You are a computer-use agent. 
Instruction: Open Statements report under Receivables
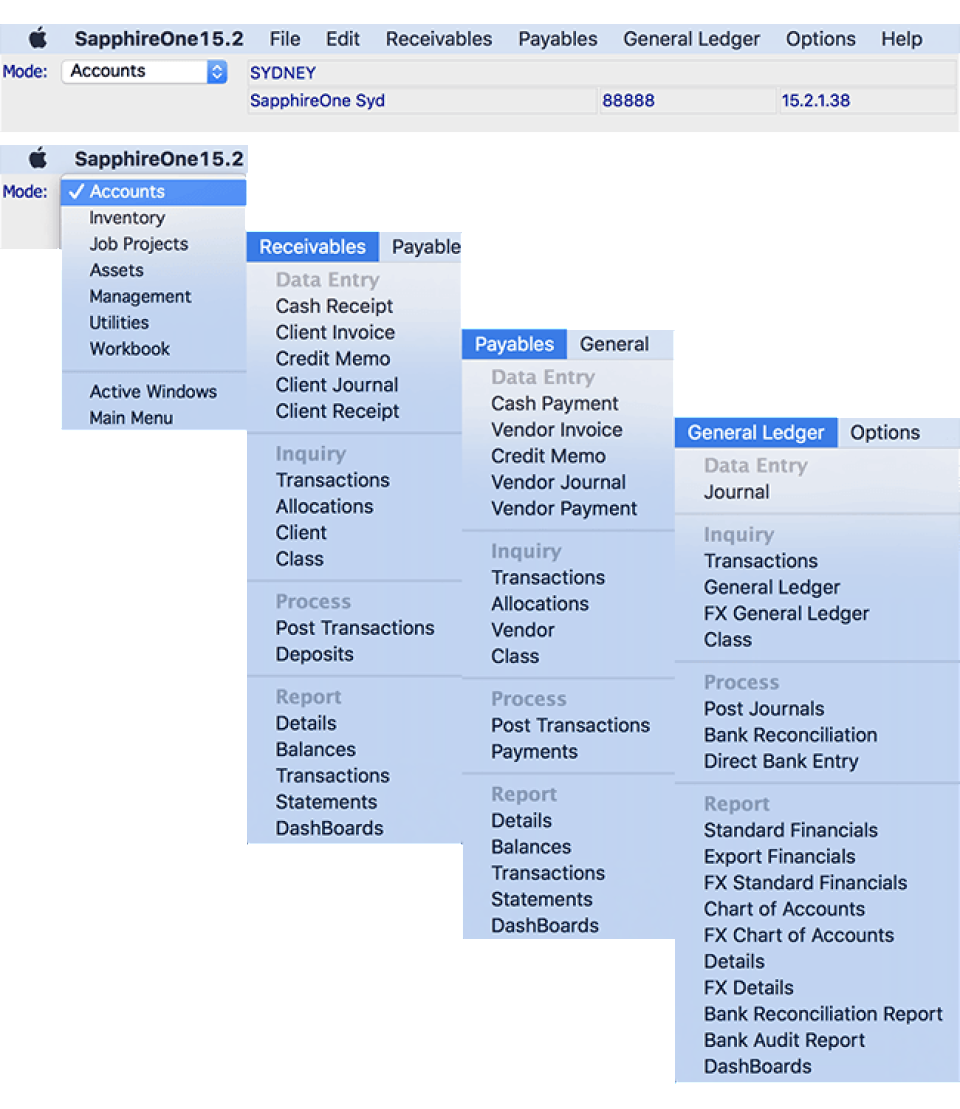point(326,802)
